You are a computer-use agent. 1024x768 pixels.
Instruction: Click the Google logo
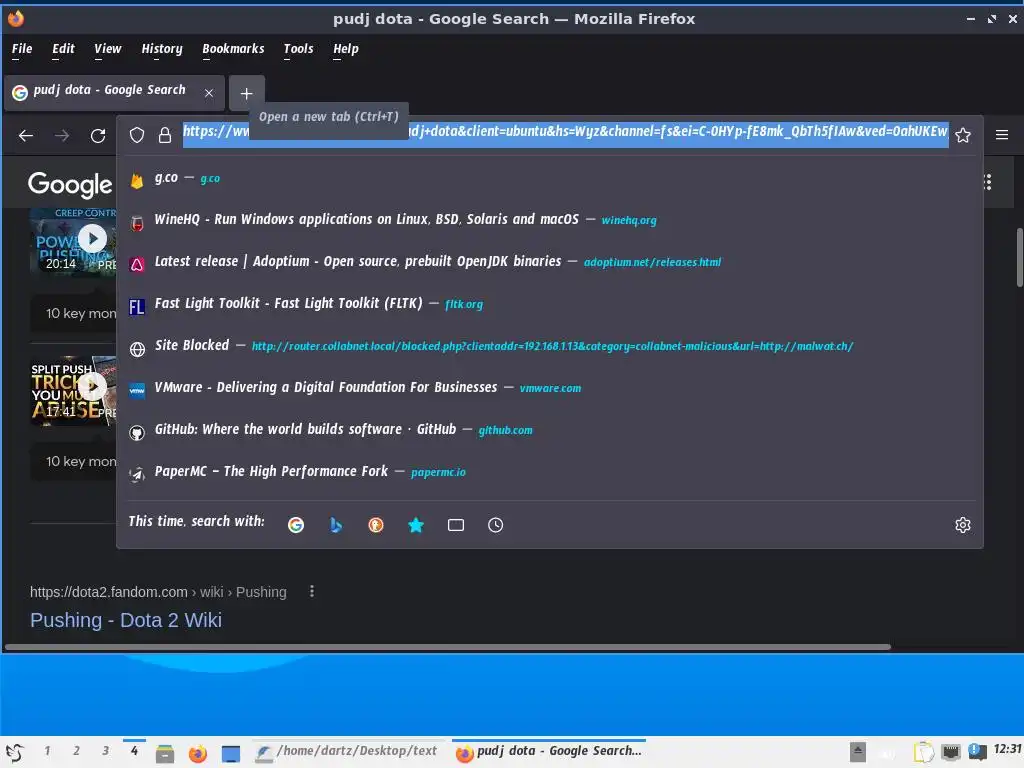coord(70,185)
